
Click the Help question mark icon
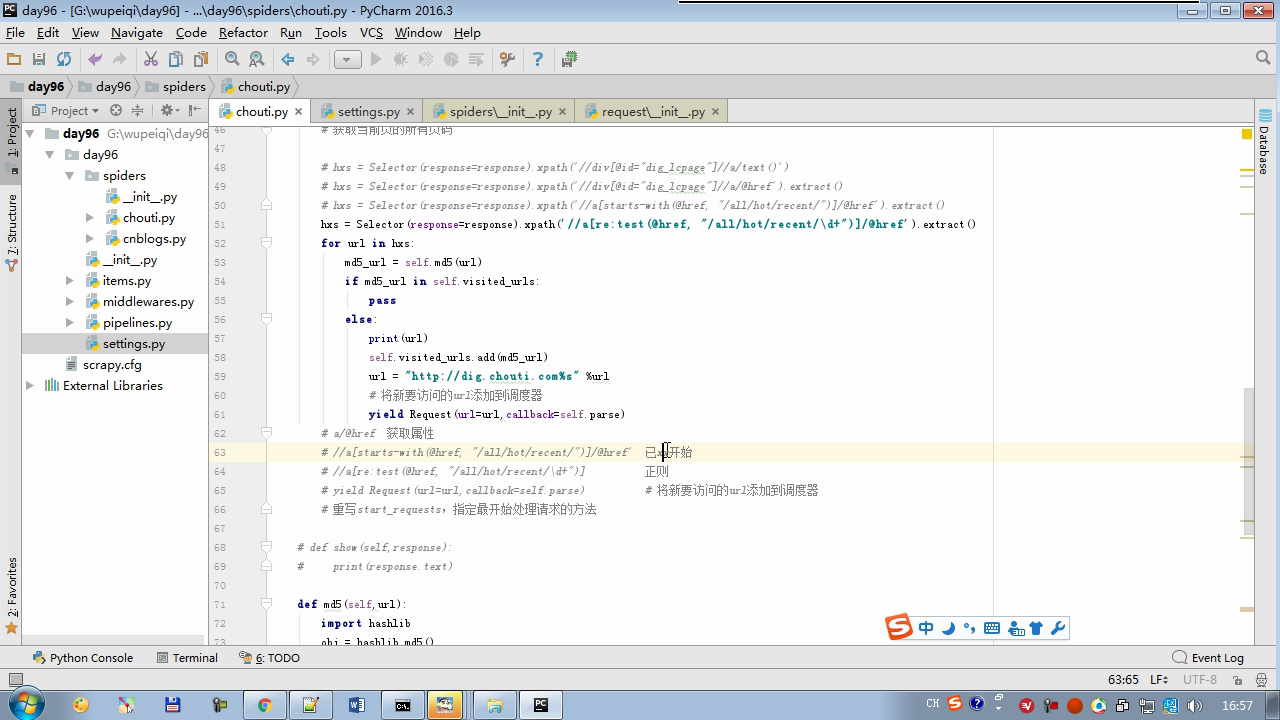538,60
